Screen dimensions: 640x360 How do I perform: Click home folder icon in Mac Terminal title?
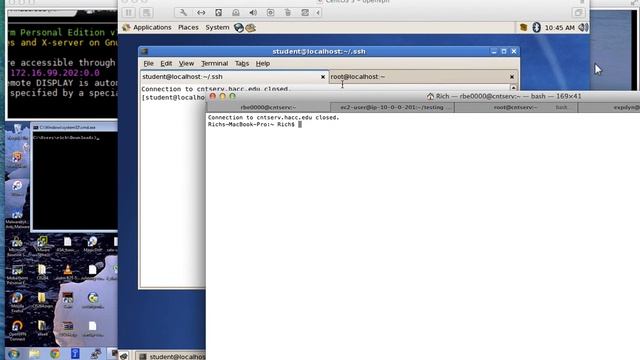point(430,97)
